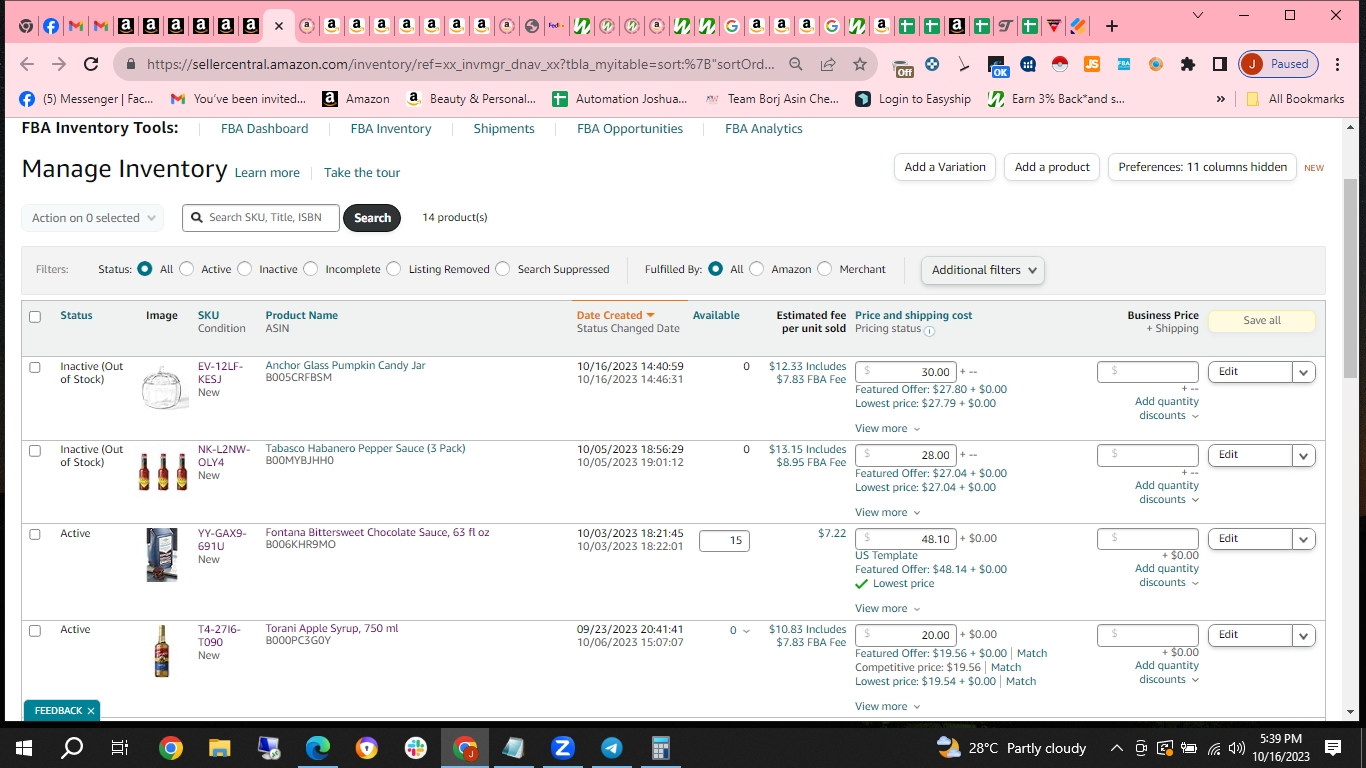
Task: Open Edit dropdown arrow for Torani row
Action: tap(1303, 635)
